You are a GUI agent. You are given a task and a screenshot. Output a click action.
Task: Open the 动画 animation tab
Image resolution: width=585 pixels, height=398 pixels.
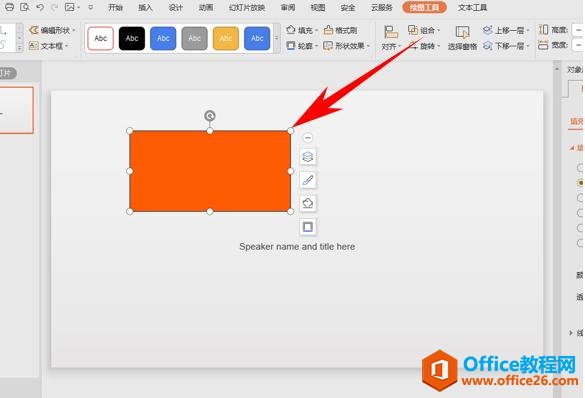click(x=206, y=7)
